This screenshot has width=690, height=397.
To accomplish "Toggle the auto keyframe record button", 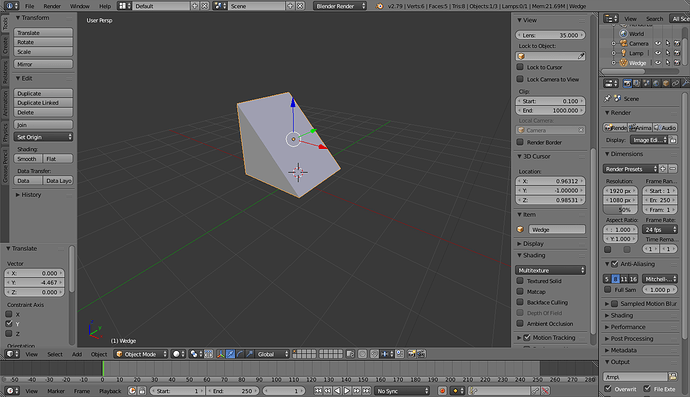I will tap(442, 391).
